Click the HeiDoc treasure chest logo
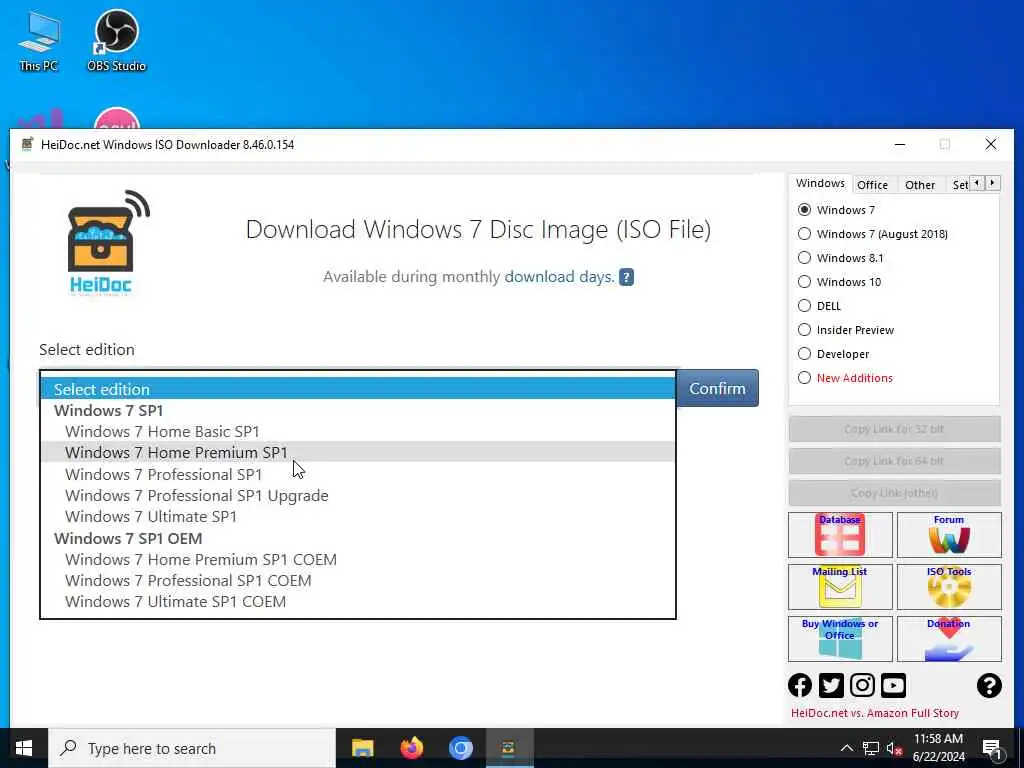The width and height of the screenshot is (1024, 768). pyautogui.click(x=109, y=243)
